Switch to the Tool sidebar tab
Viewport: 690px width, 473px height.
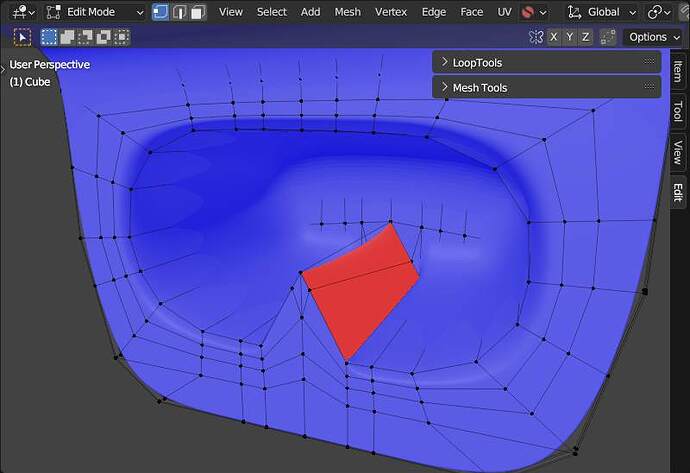[678, 110]
